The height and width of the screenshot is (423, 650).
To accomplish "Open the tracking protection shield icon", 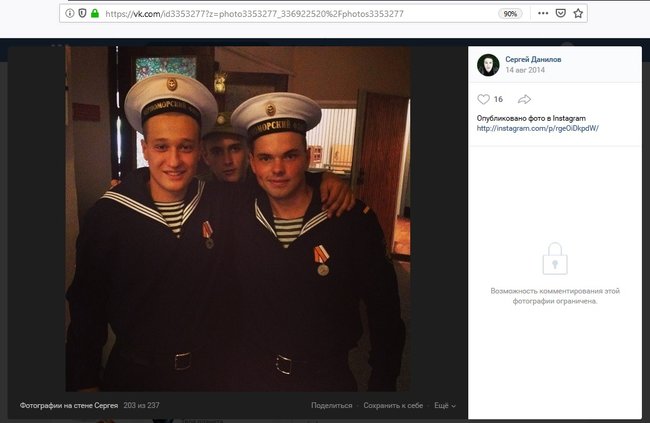I will 82,14.
